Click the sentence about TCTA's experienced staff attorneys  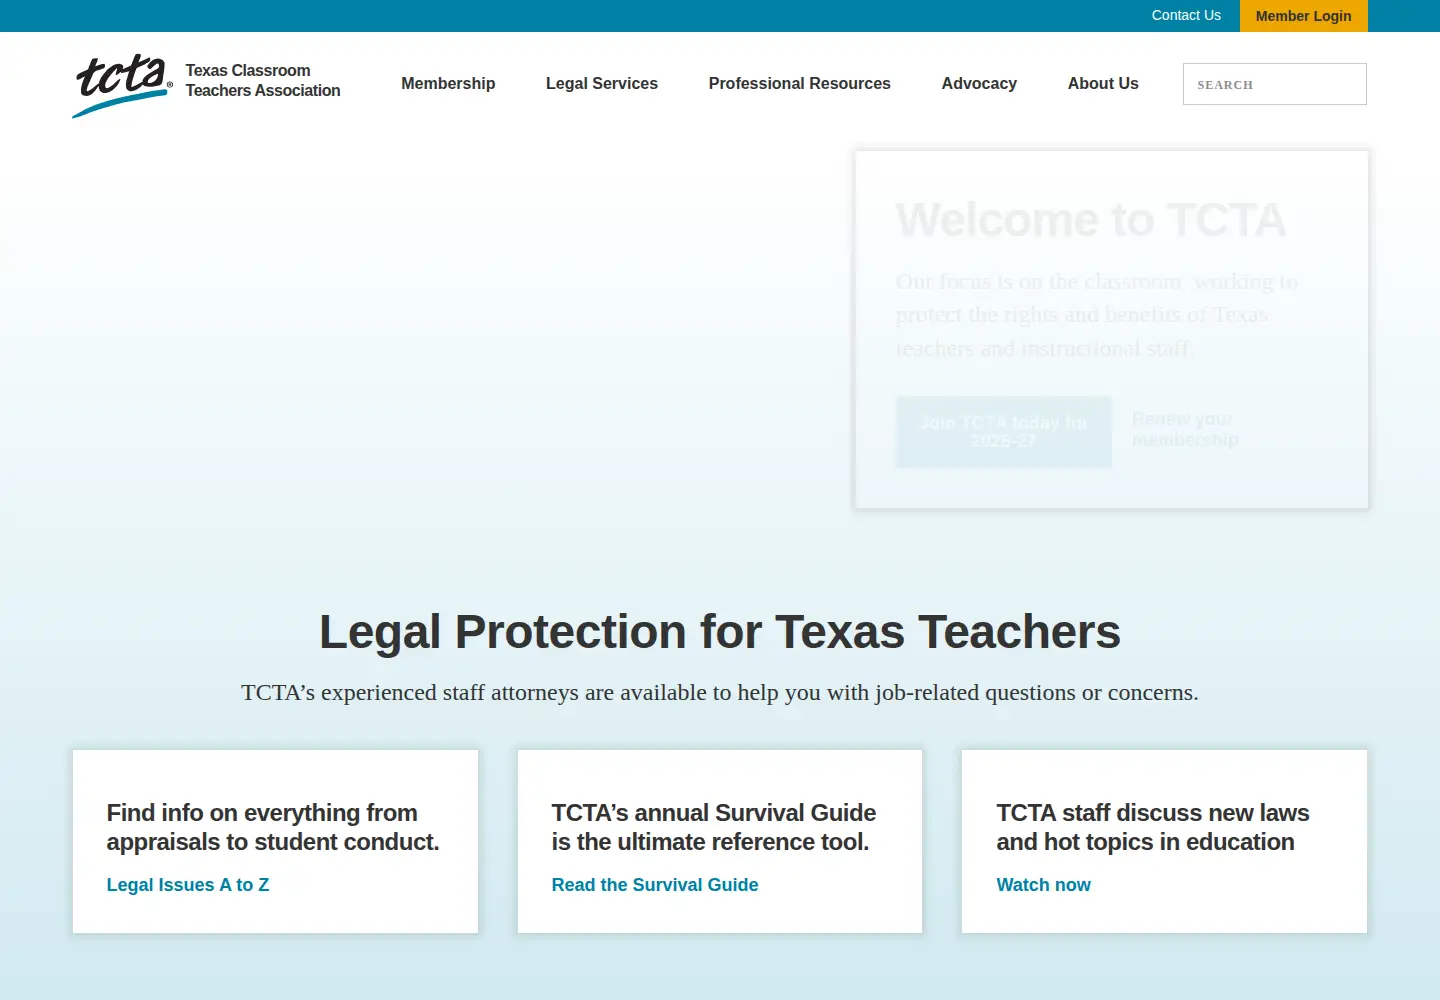pos(720,692)
